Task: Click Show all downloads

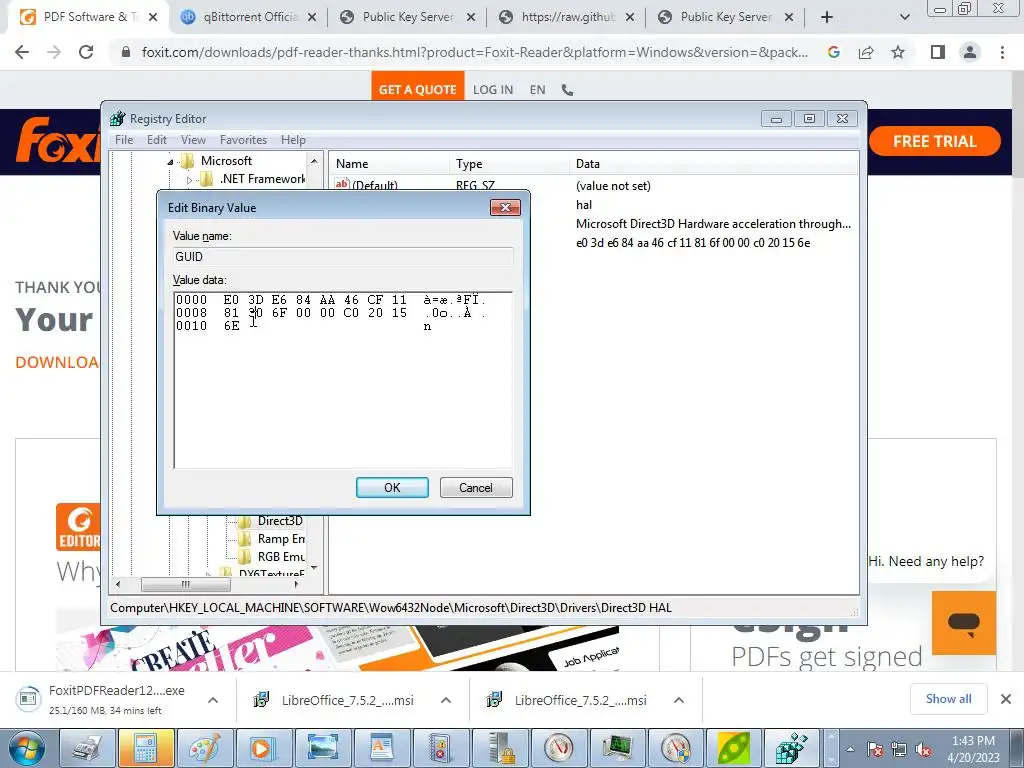Action: [949, 699]
